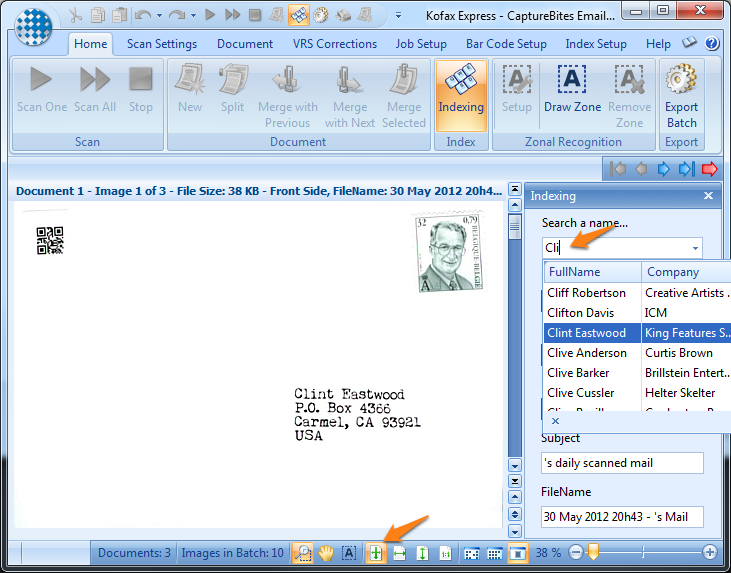Image resolution: width=731 pixels, height=573 pixels.
Task: Open the Undo history dropdown arrow
Action: click(159, 15)
